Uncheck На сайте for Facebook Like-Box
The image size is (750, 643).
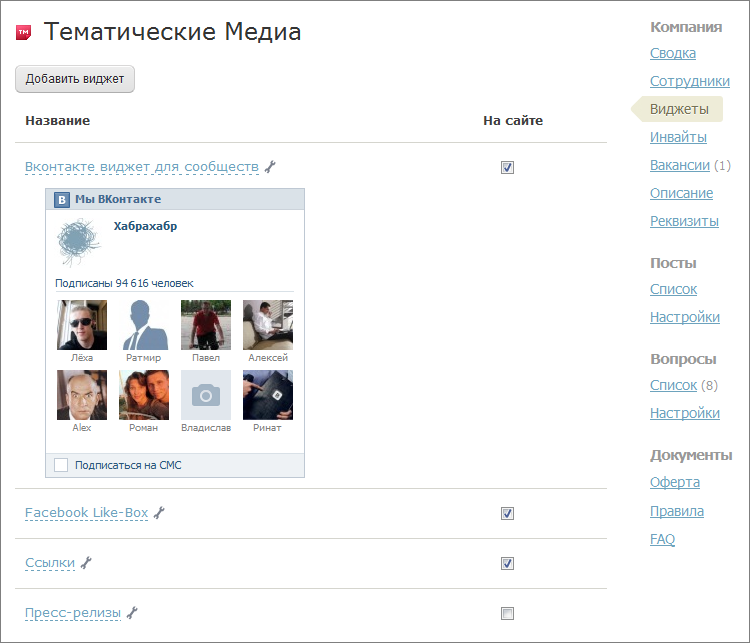507,513
